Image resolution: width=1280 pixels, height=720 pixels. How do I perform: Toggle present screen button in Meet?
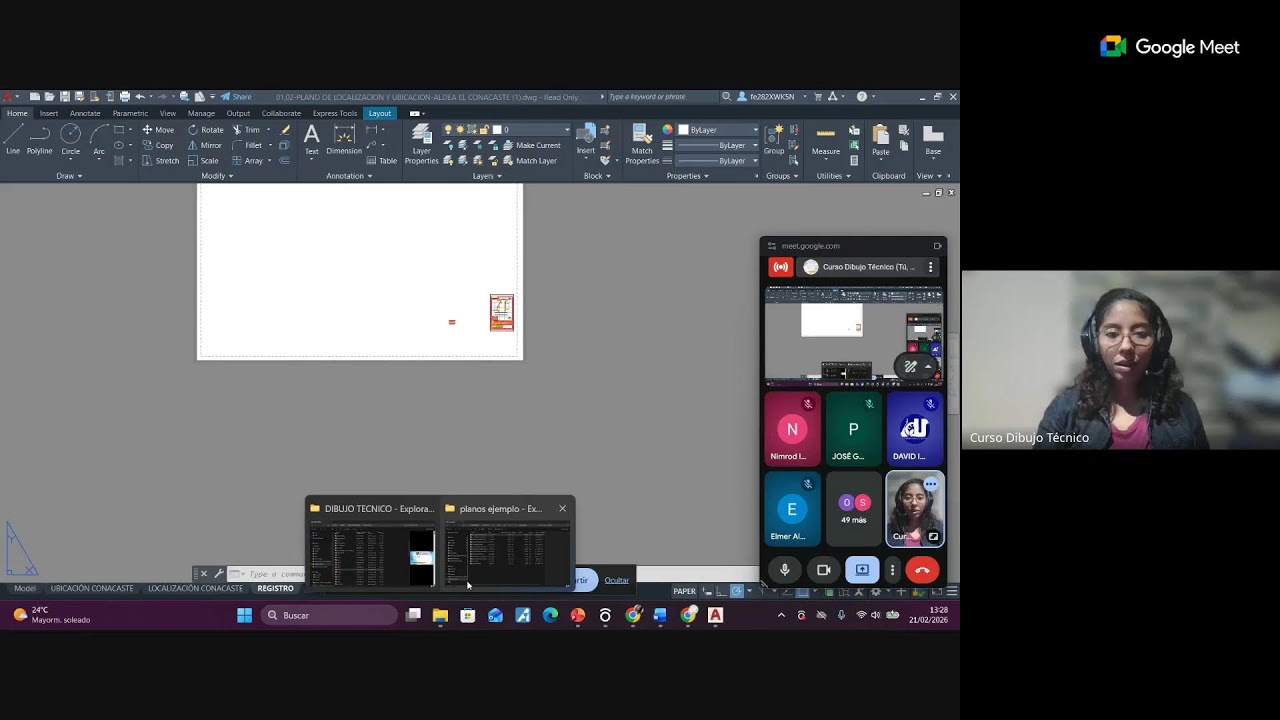861,570
